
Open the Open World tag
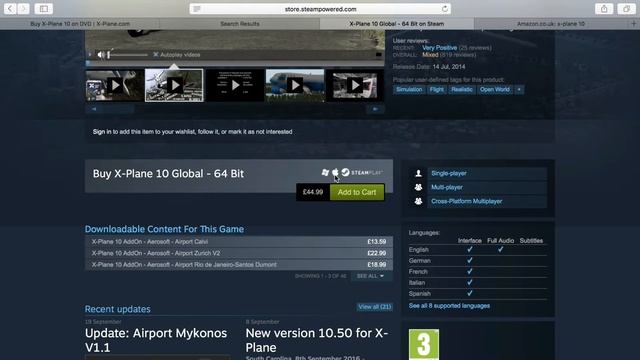(495, 89)
